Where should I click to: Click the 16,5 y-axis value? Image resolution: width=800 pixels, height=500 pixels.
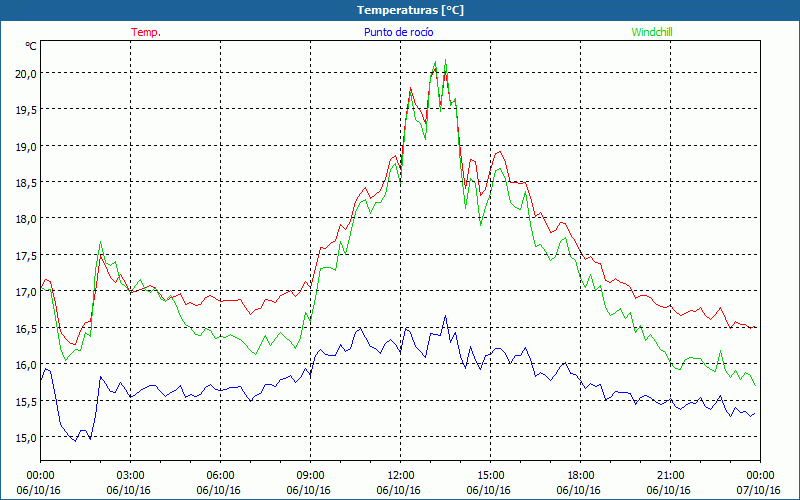point(27,328)
